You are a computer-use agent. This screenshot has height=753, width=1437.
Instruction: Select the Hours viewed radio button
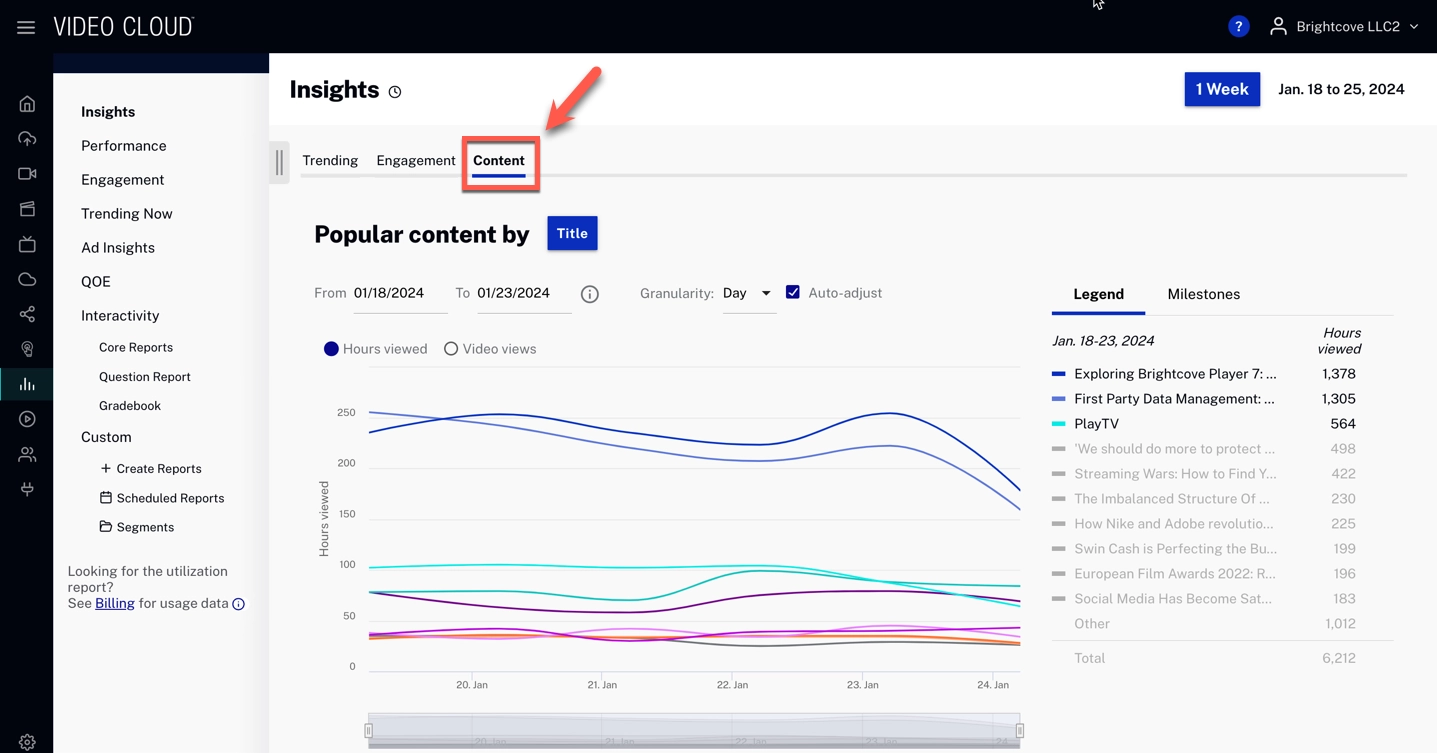click(331, 348)
